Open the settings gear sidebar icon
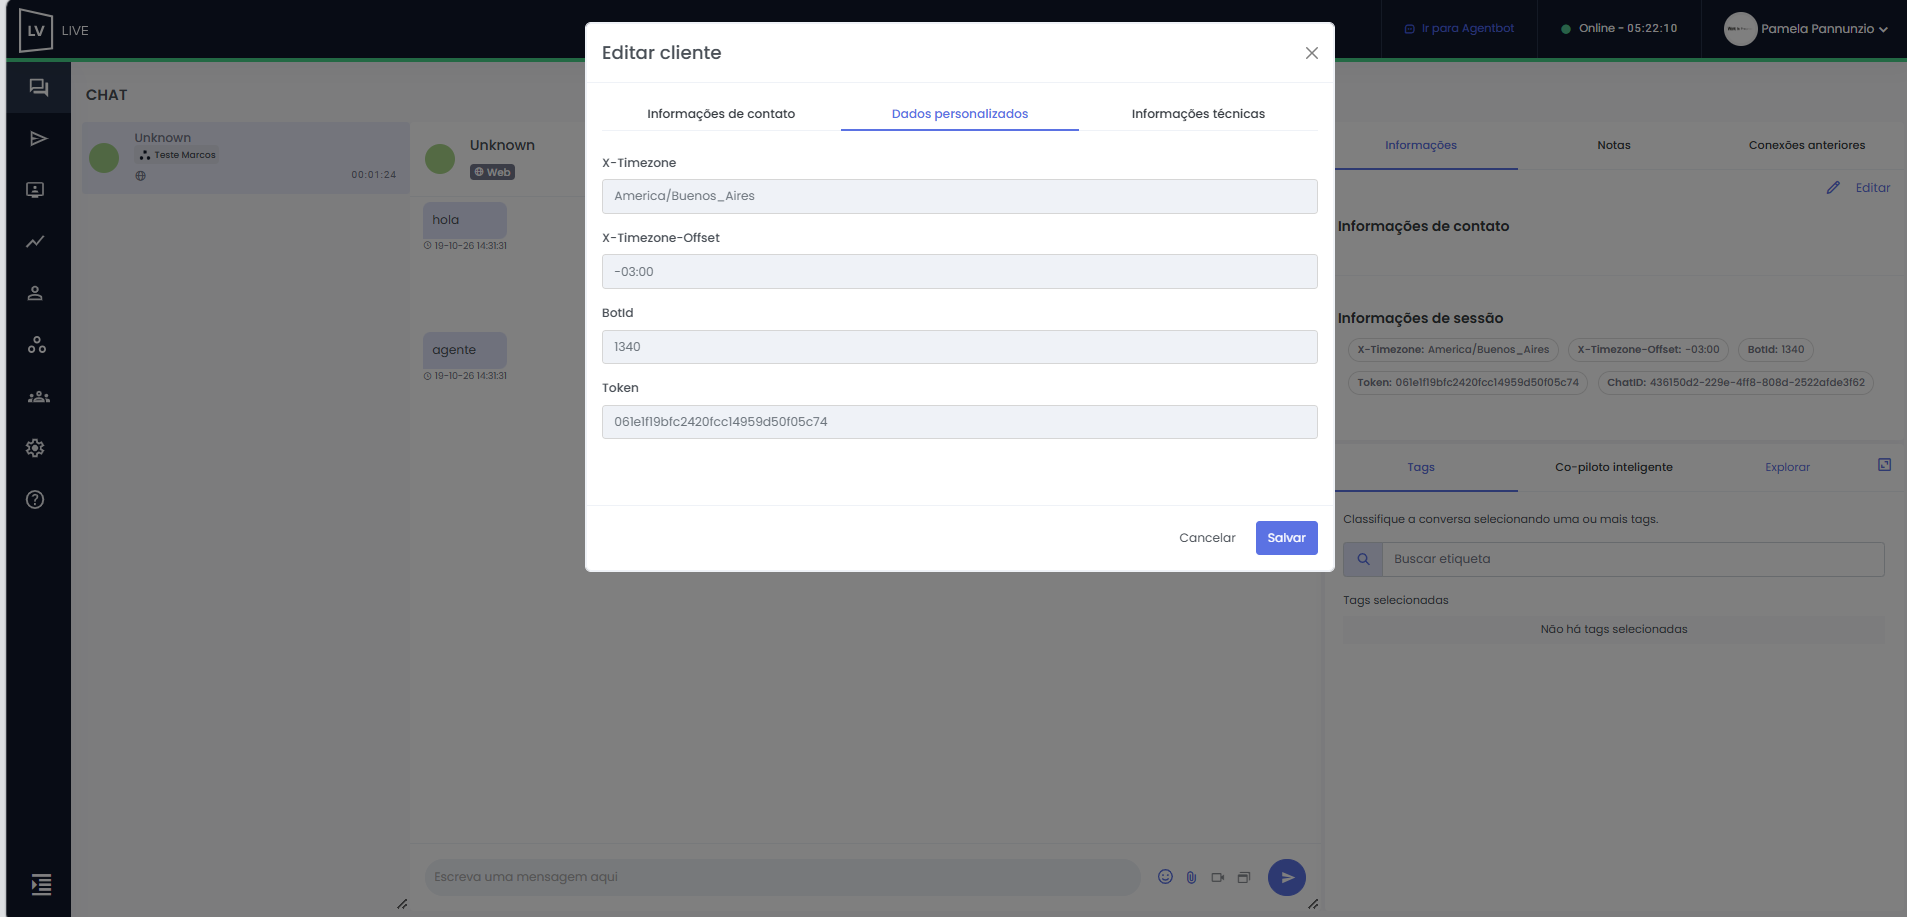 [36, 448]
